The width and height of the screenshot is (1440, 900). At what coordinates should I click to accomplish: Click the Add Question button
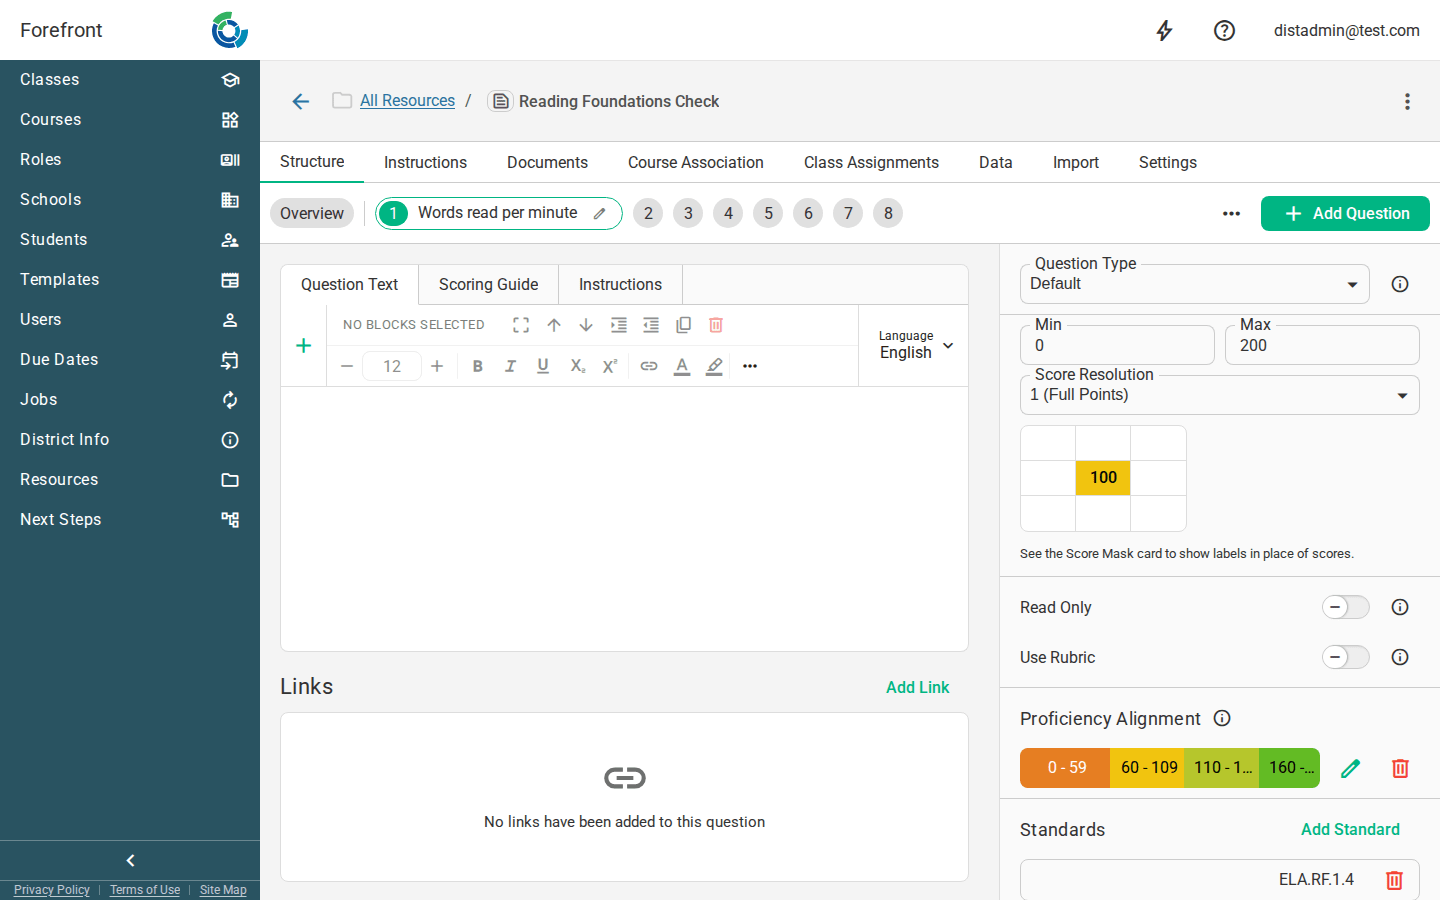tap(1345, 214)
